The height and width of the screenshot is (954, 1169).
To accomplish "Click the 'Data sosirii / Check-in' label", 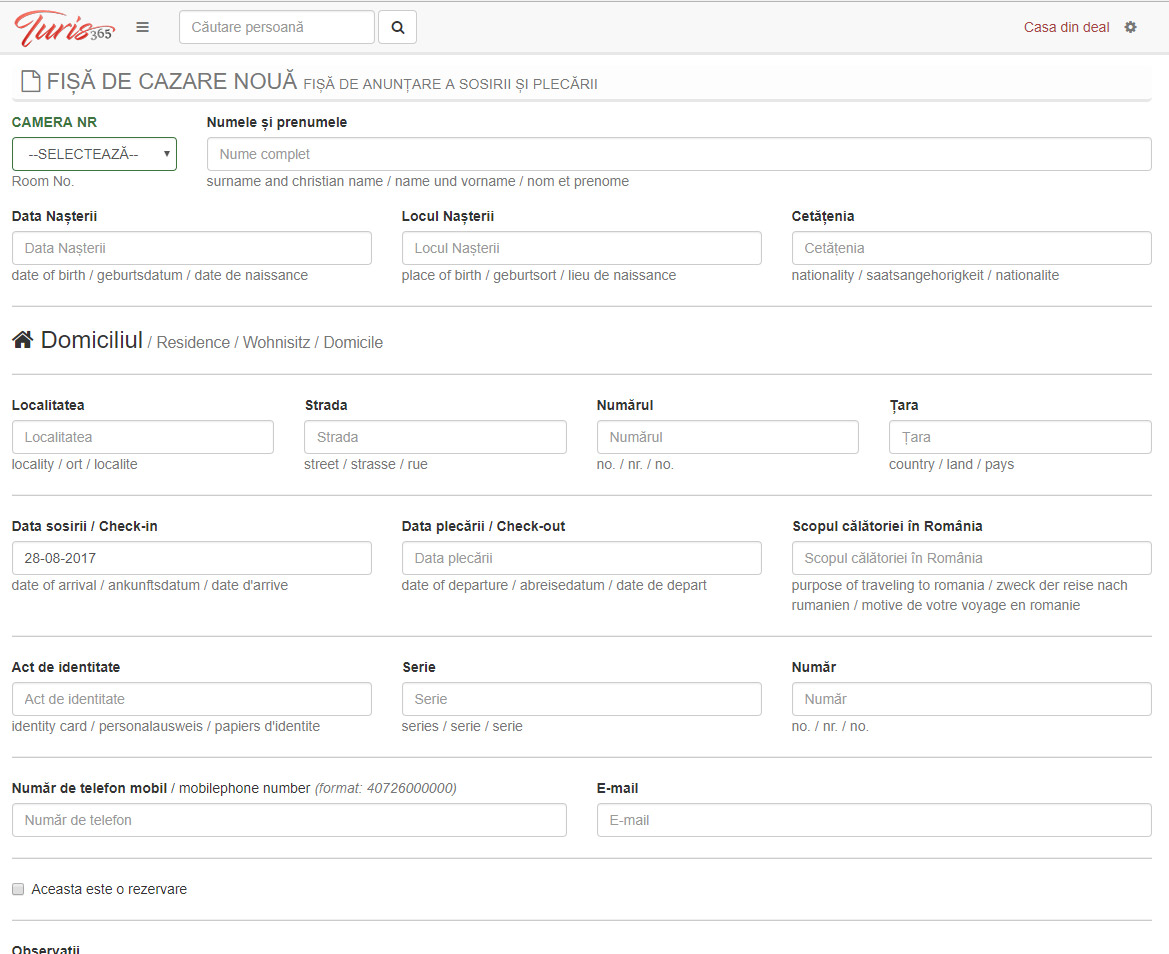I will [x=85, y=526].
